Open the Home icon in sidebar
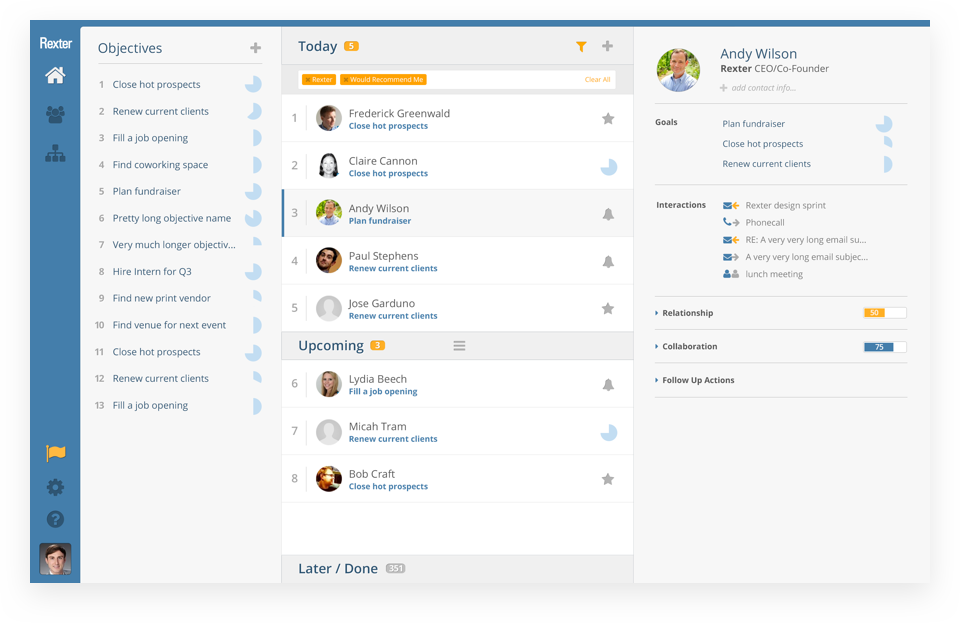Image resolution: width=960 pixels, height=623 pixels. (55, 75)
